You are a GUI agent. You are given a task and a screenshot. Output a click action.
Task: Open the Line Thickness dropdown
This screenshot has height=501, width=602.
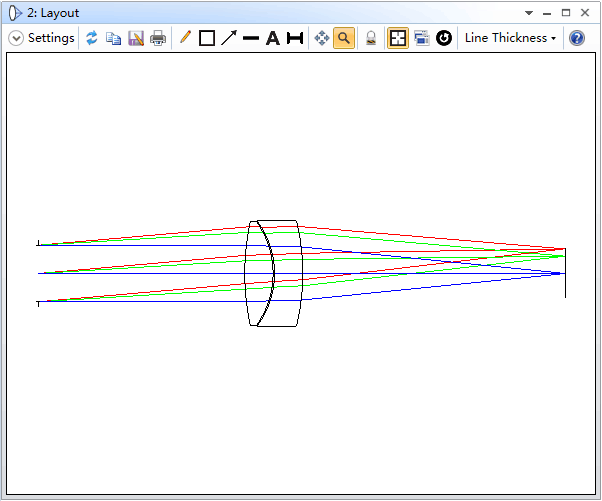point(510,38)
